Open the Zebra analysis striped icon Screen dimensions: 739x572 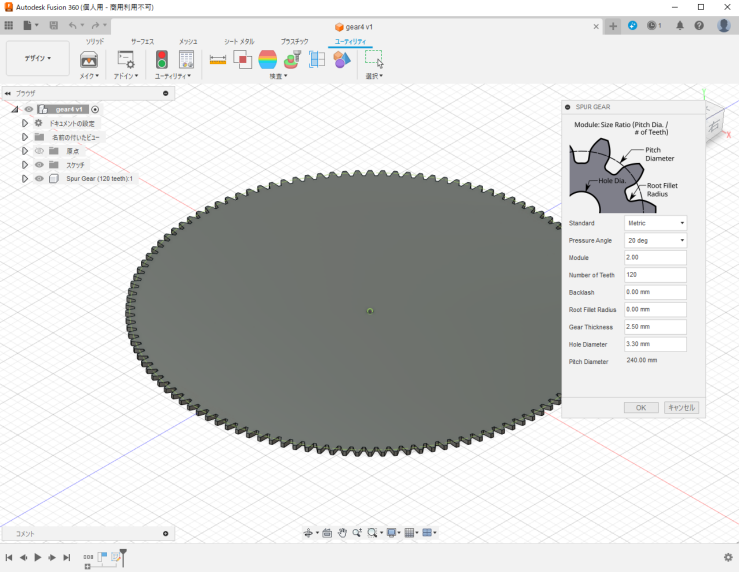267,59
